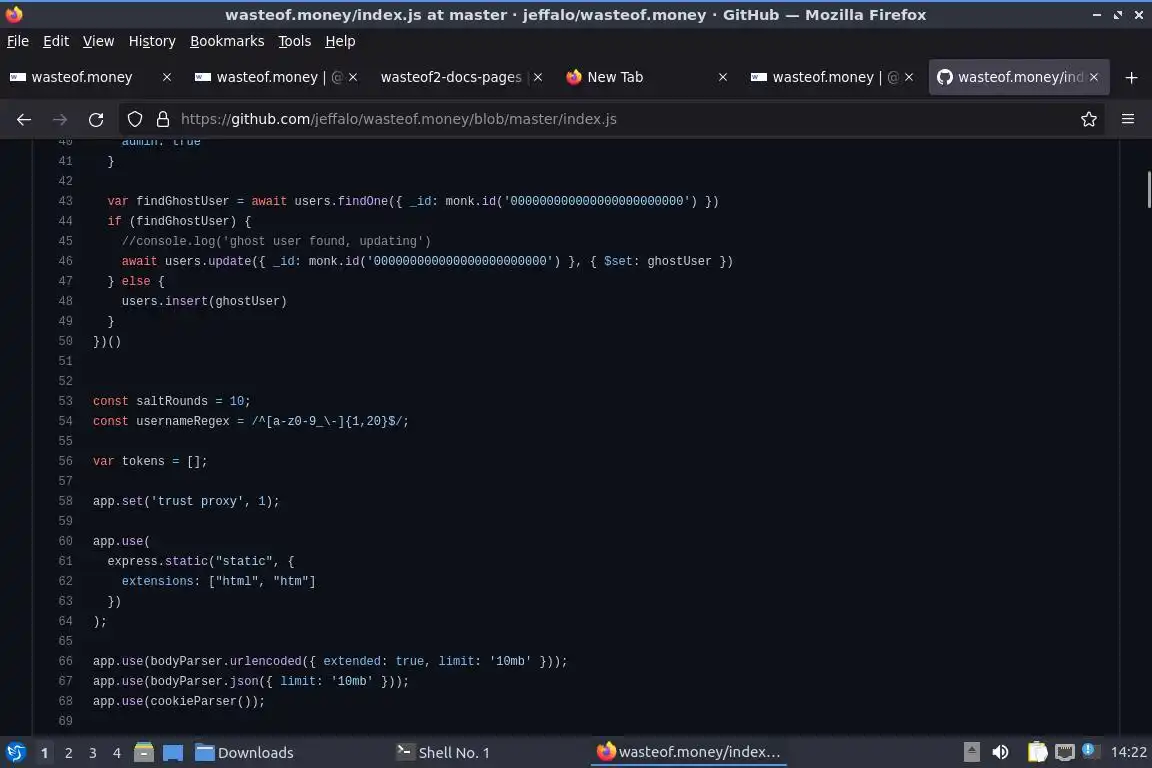Open the Help menu
This screenshot has height=768, width=1152.
[340, 41]
